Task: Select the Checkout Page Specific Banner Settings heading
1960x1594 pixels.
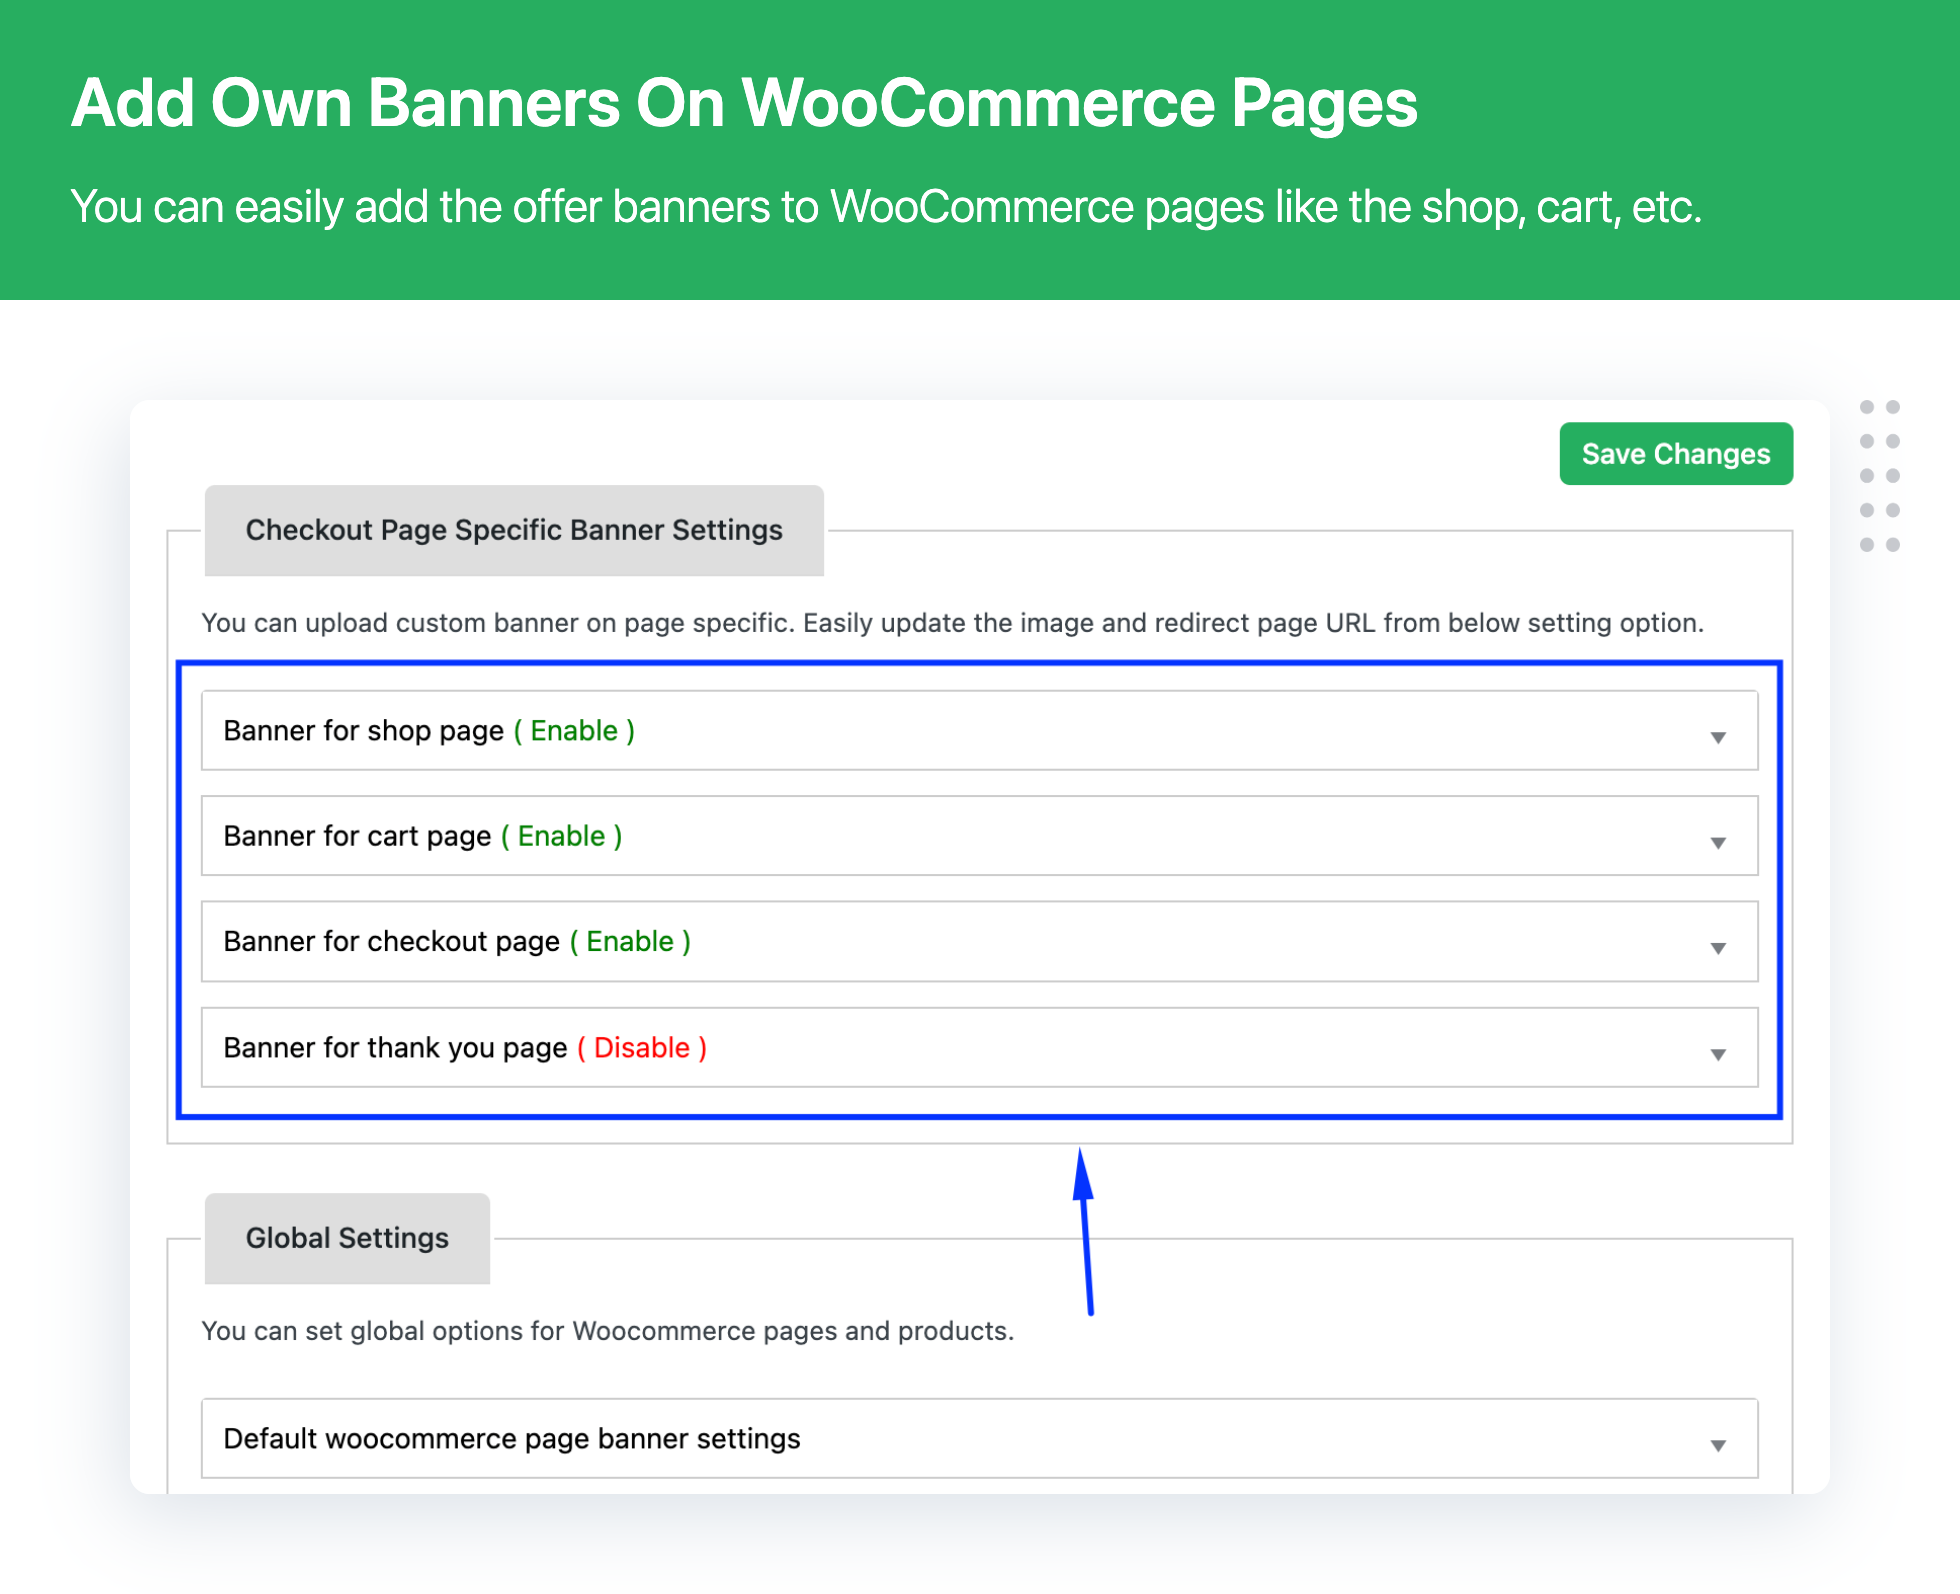Action: 514,530
